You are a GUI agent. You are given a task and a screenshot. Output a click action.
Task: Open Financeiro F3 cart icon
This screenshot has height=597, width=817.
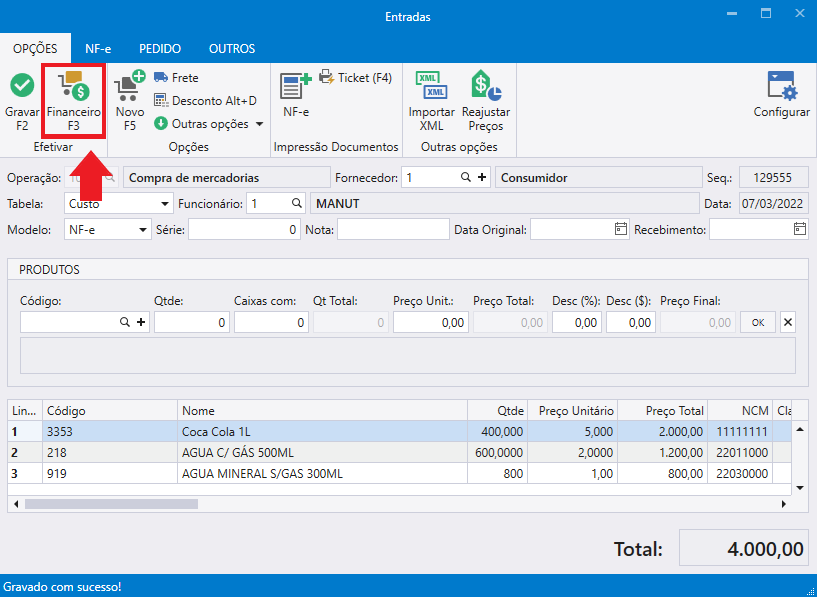point(73,85)
